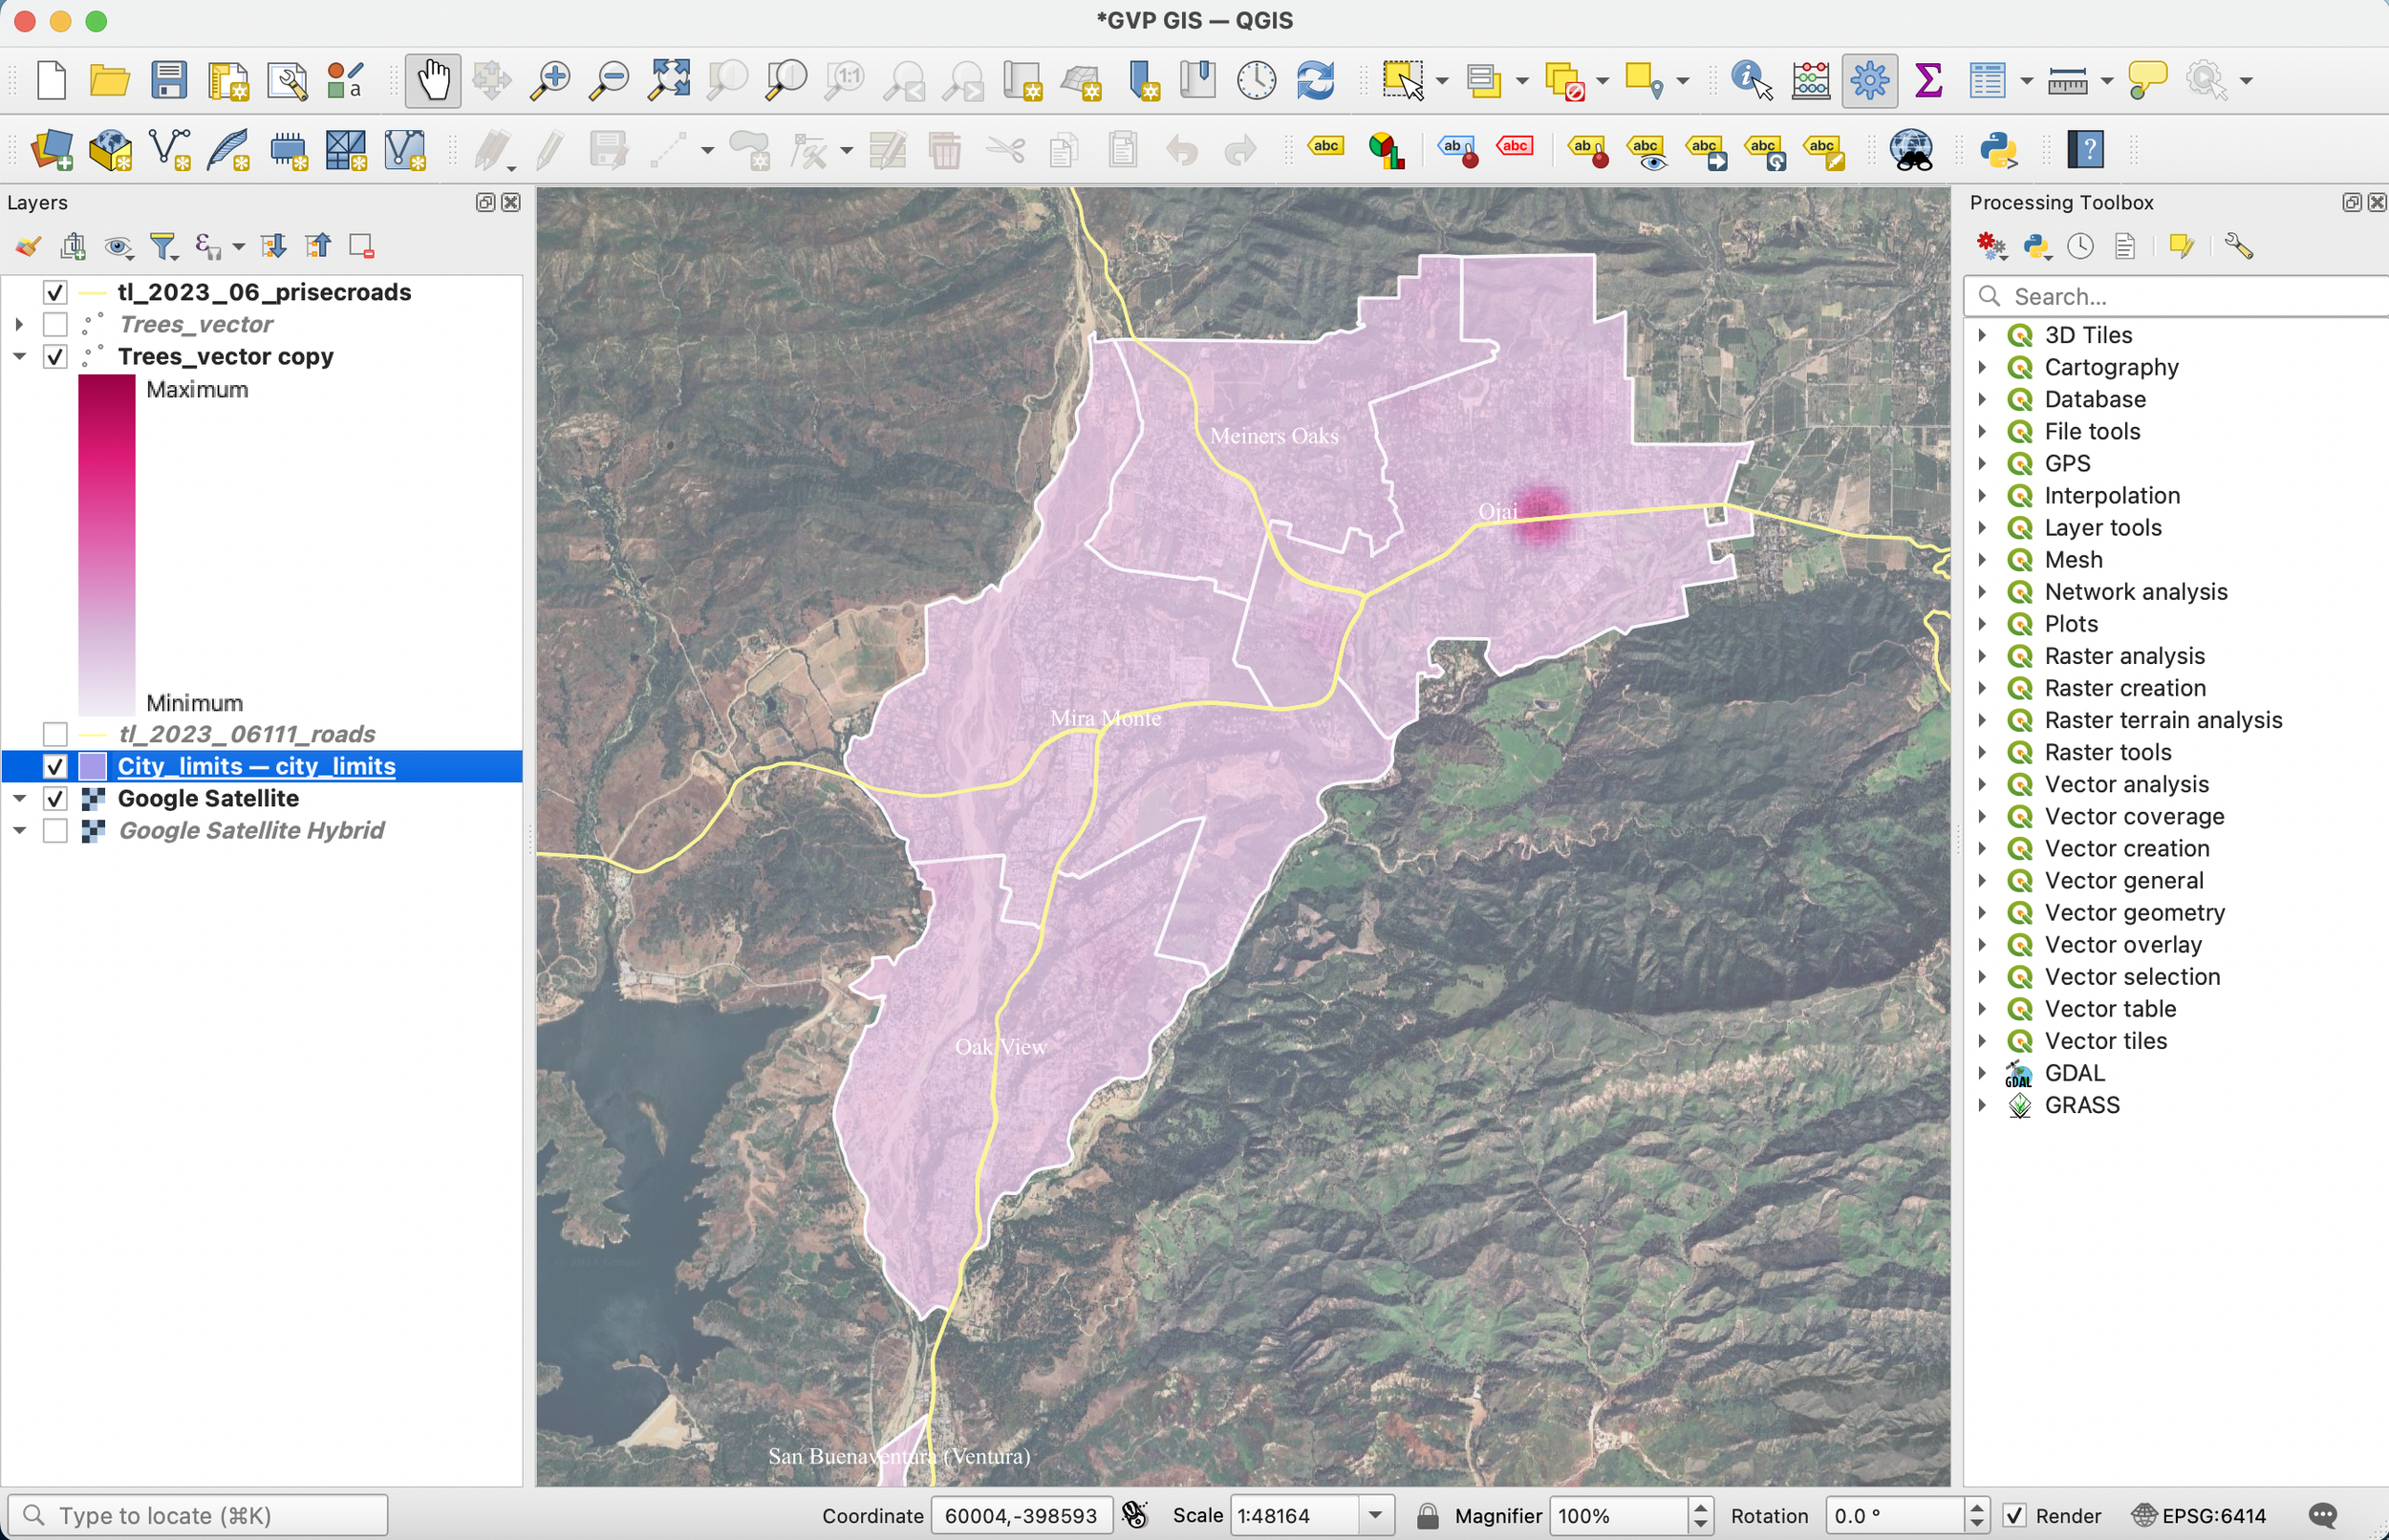Image resolution: width=2389 pixels, height=1540 pixels.
Task: Hide the Google Satellite layer
Action: point(55,798)
